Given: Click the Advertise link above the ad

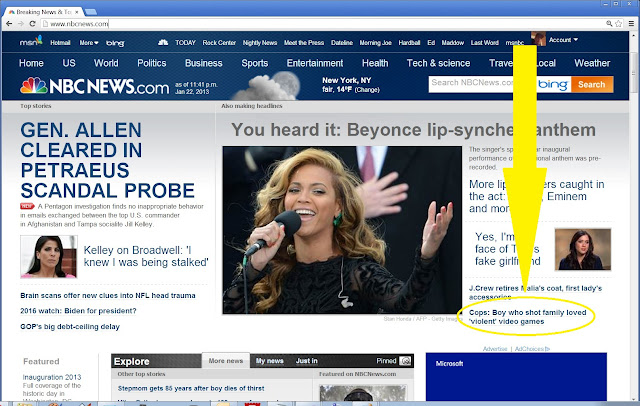Looking at the screenshot, I should [495, 349].
